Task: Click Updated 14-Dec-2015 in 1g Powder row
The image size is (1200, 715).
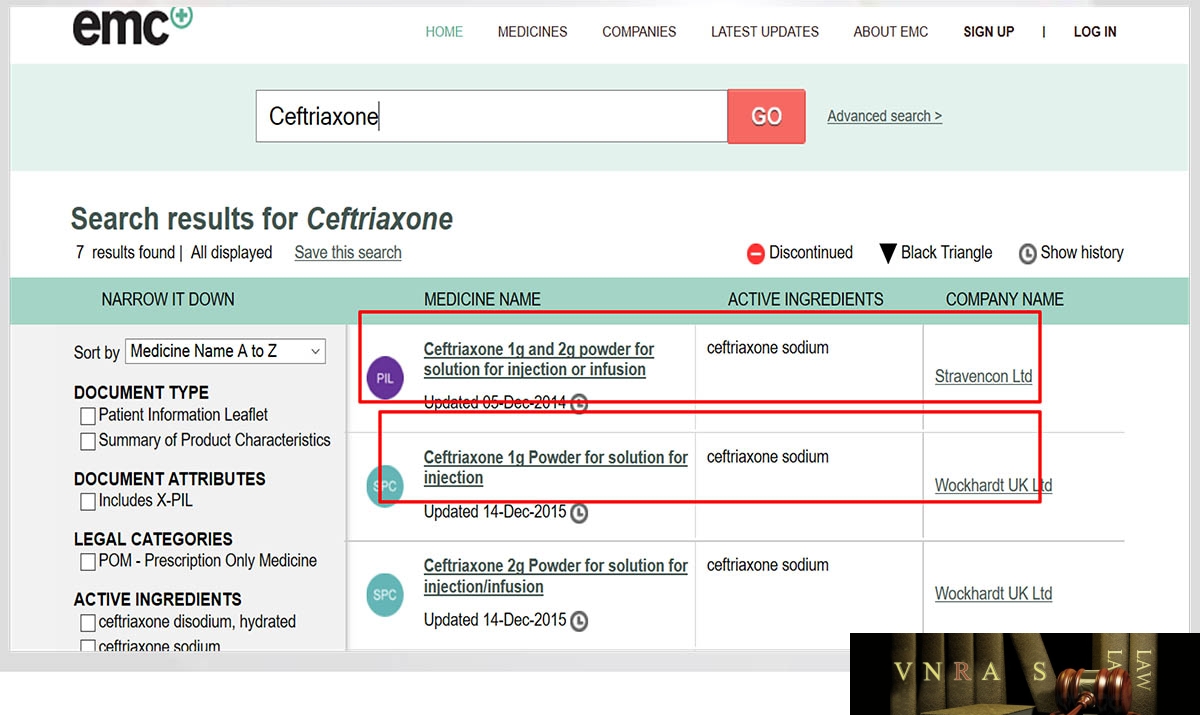Action: (x=495, y=512)
